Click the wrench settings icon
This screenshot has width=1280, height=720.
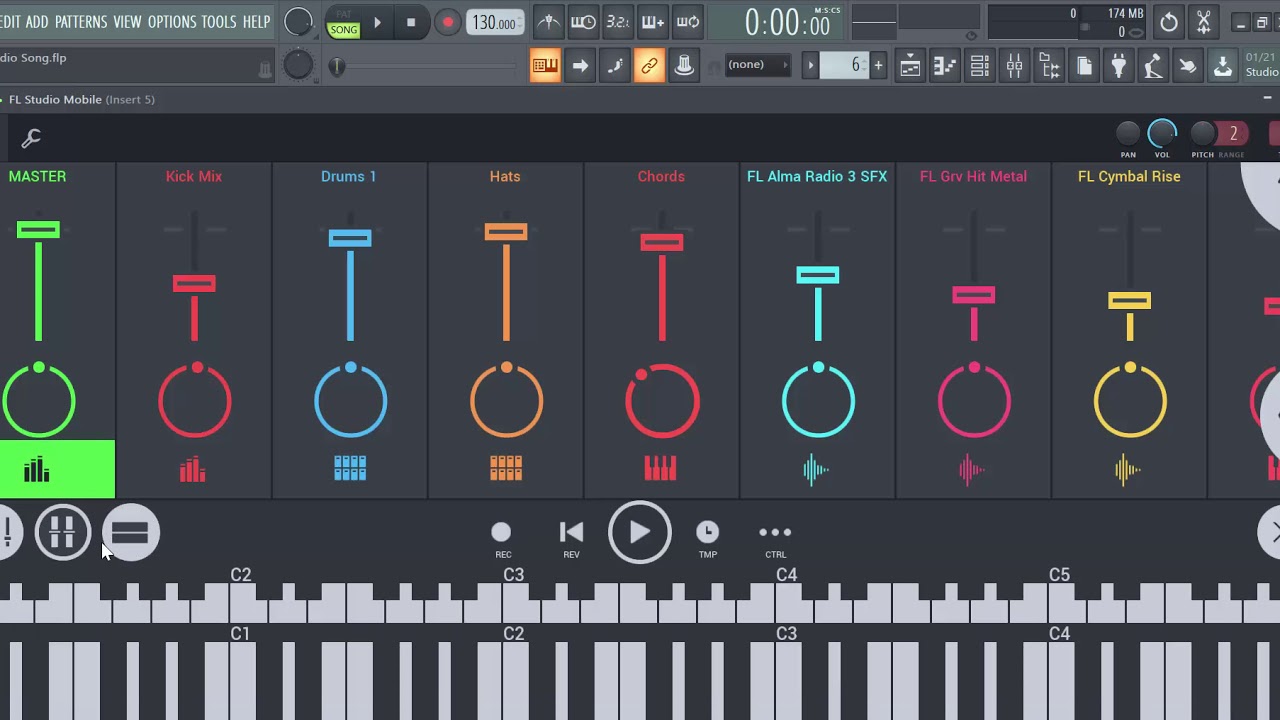pos(31,138)
